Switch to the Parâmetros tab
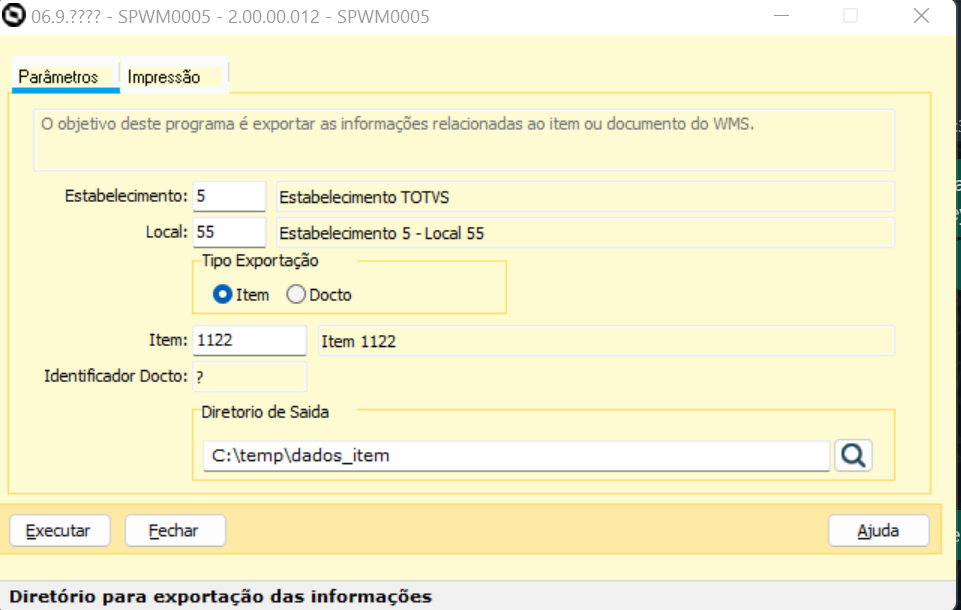The image size is (961, 610). (x=65, y=77)
